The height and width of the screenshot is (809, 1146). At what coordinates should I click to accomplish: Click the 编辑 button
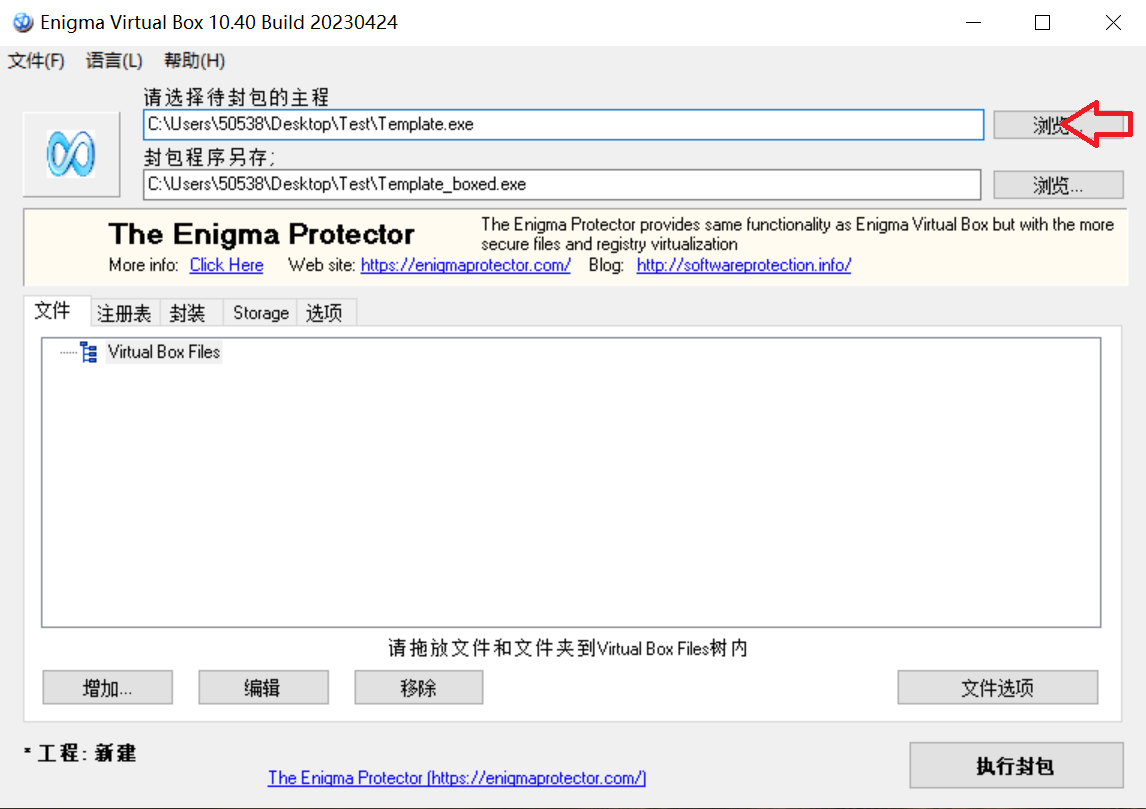click(x=263, y=688)
